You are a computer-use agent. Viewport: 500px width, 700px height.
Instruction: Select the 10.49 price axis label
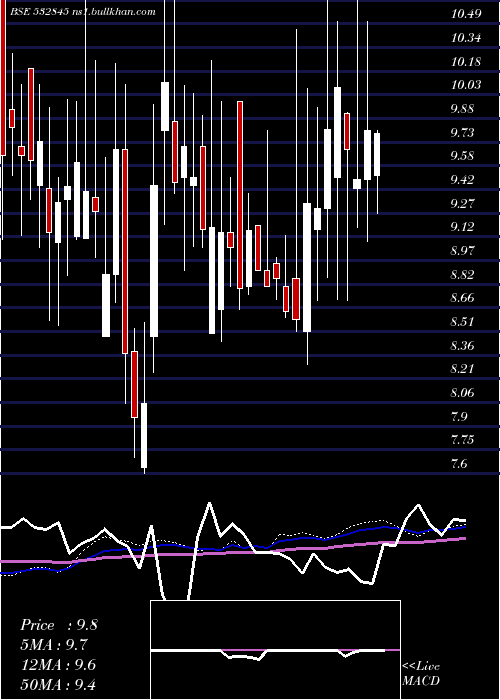[466, 14]
